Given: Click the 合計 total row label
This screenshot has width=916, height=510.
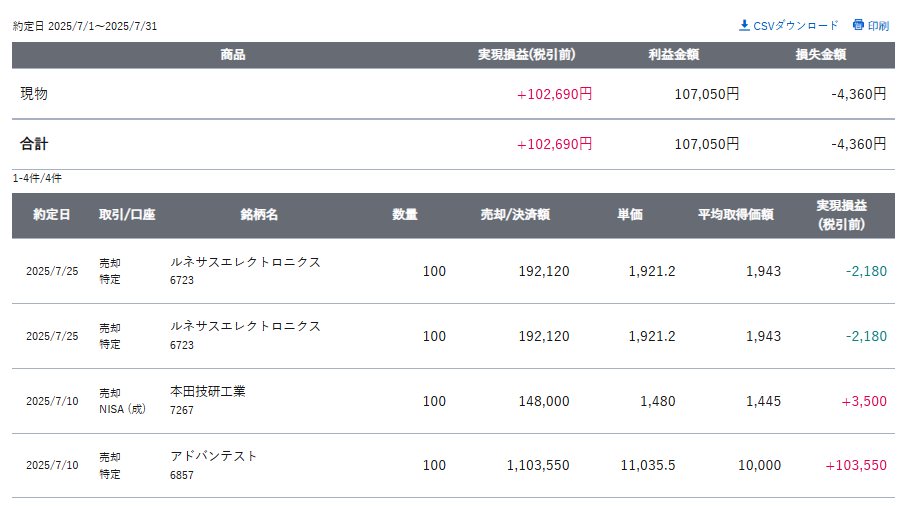Looking at the screenshot, I should tap(34, 144).
